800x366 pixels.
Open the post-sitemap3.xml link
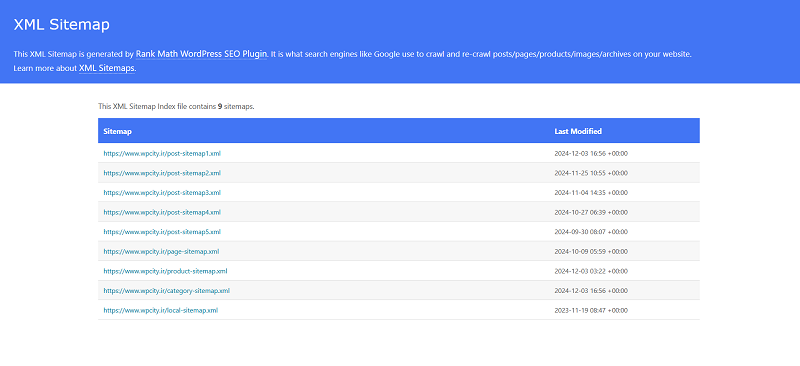point(162,192)
